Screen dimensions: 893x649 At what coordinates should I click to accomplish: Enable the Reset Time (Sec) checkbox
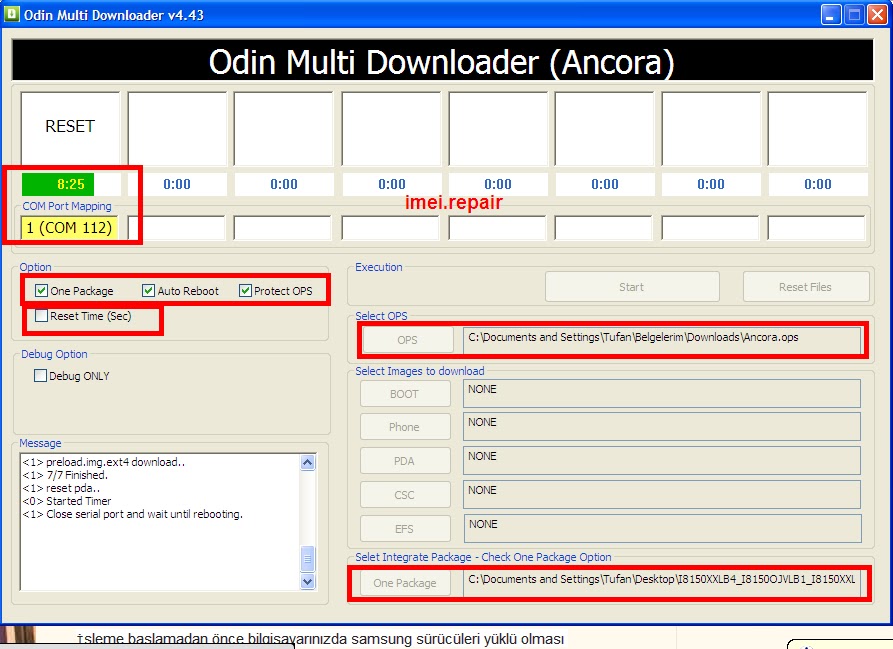(x=41, y=316)
